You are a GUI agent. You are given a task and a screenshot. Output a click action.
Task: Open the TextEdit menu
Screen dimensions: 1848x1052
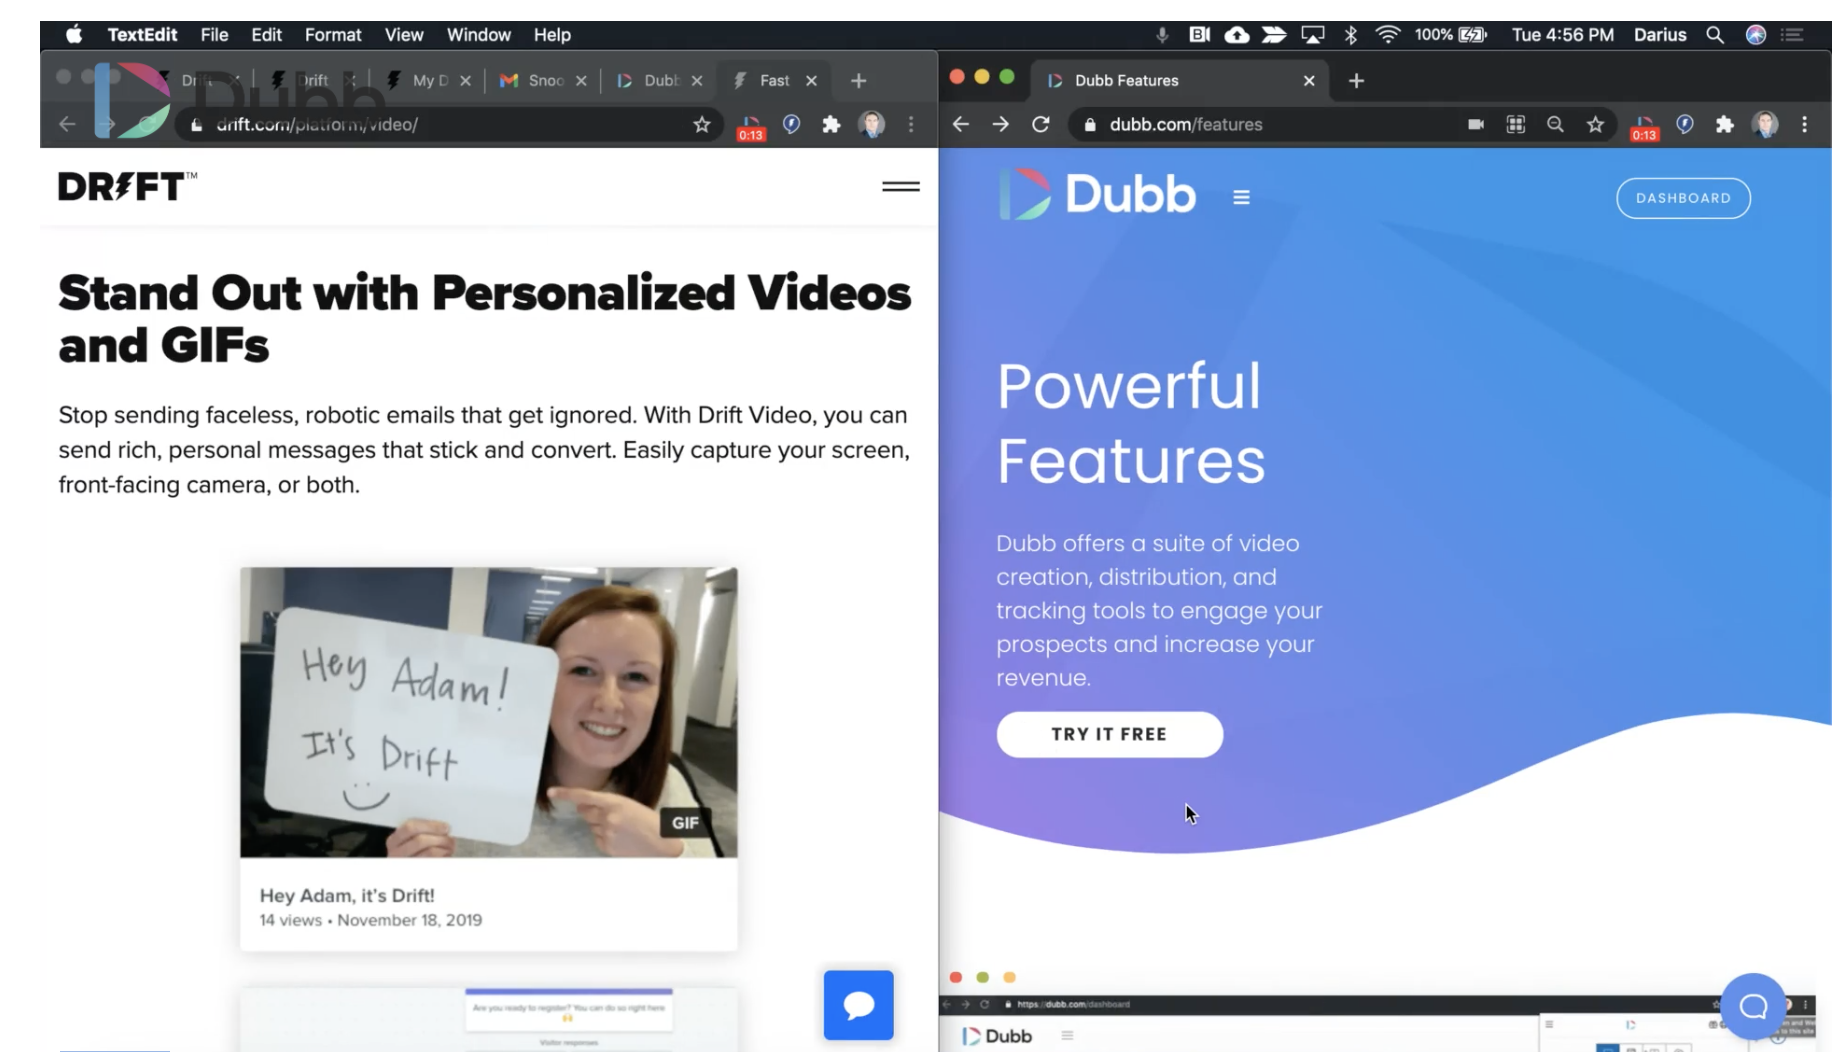point(142,35)
